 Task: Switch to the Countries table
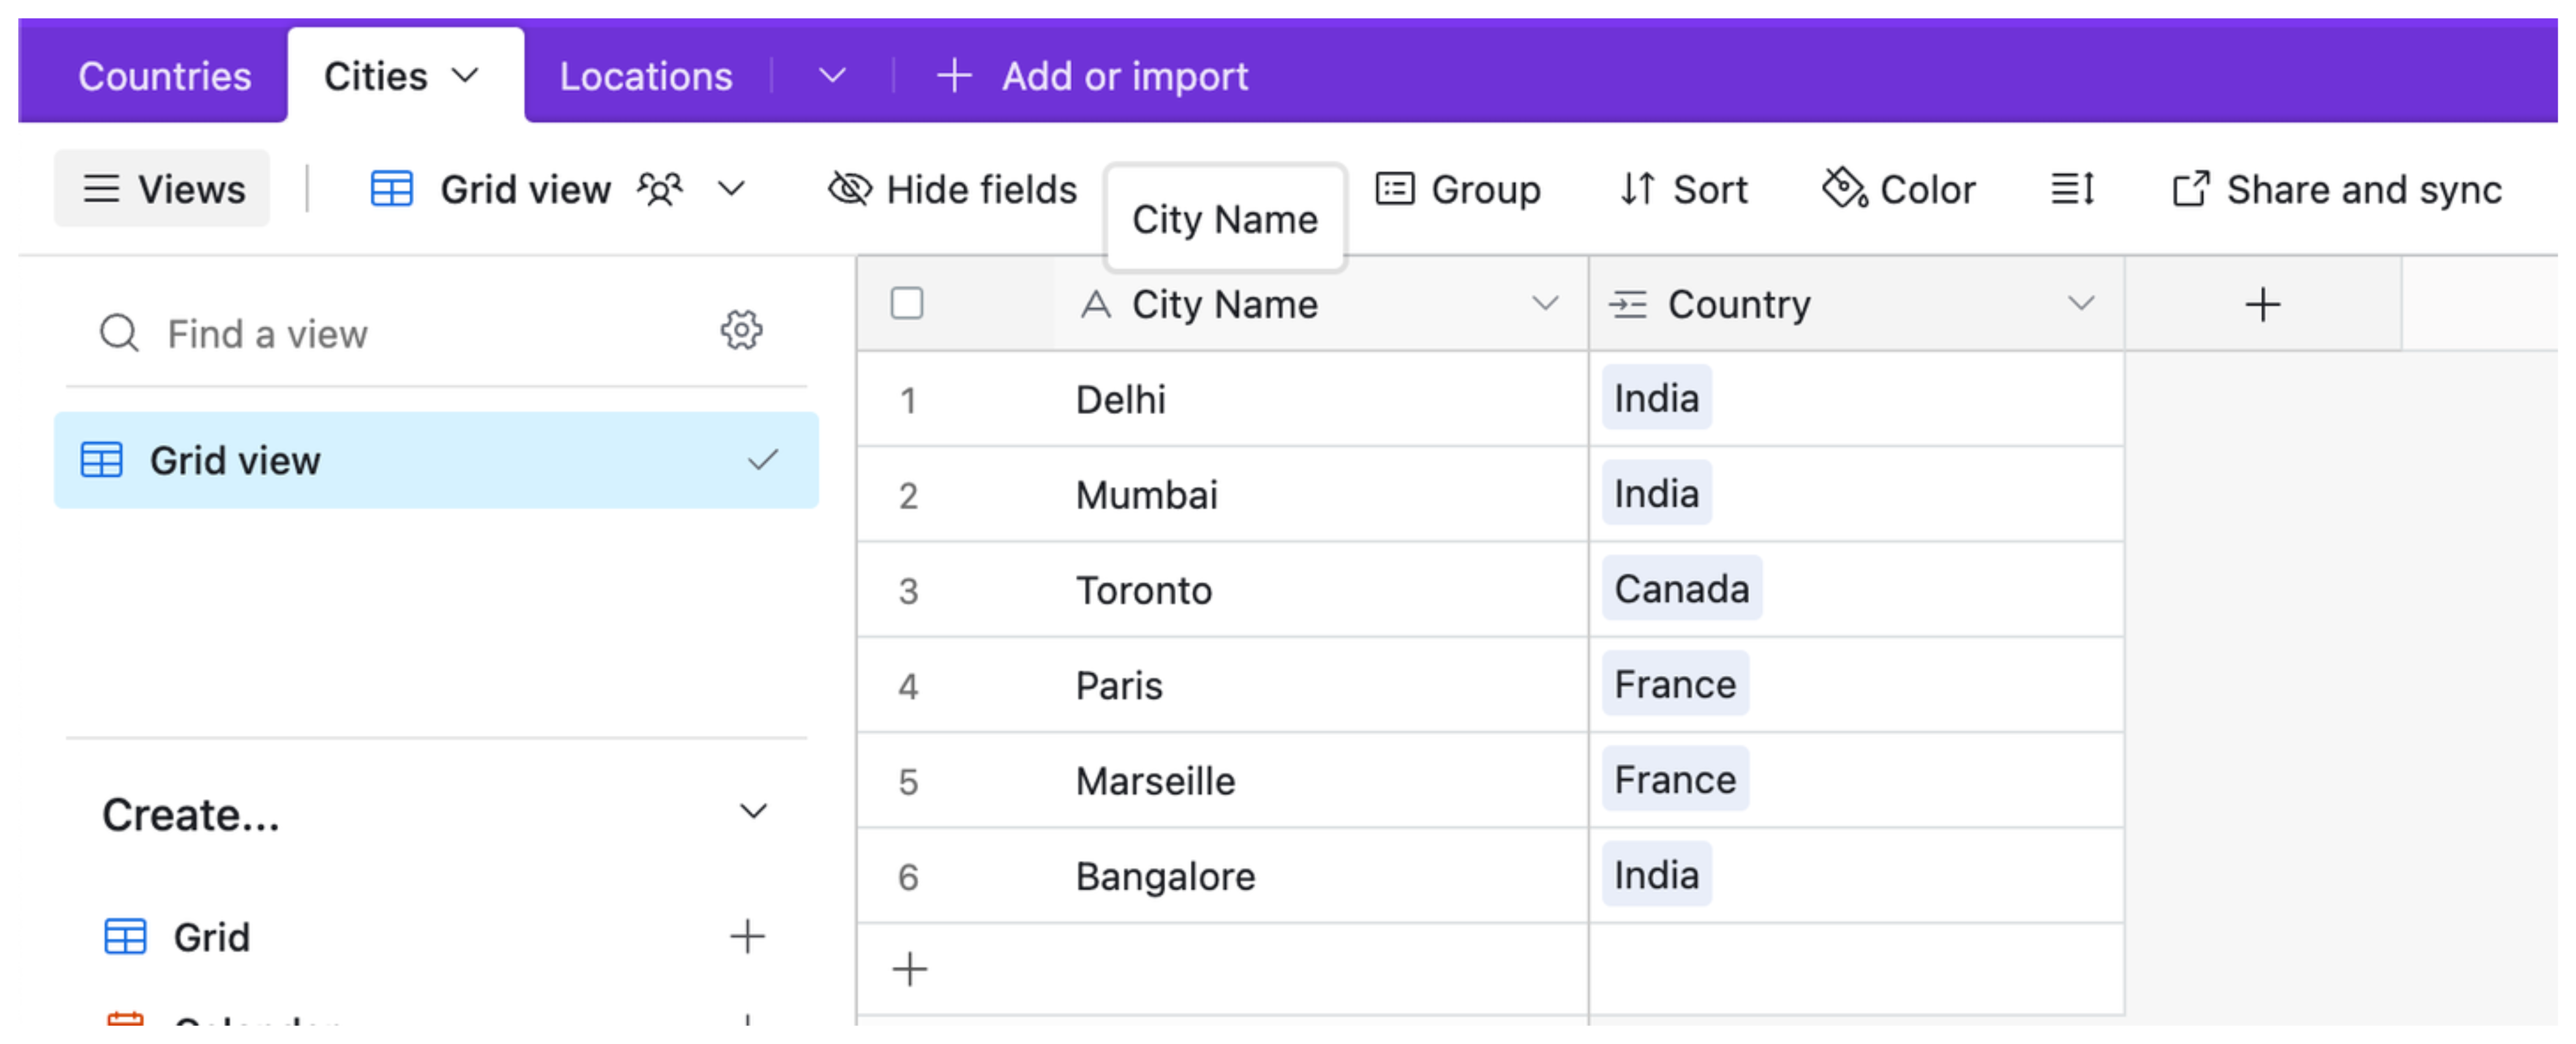pyautogui.click(x=165, y=74)
